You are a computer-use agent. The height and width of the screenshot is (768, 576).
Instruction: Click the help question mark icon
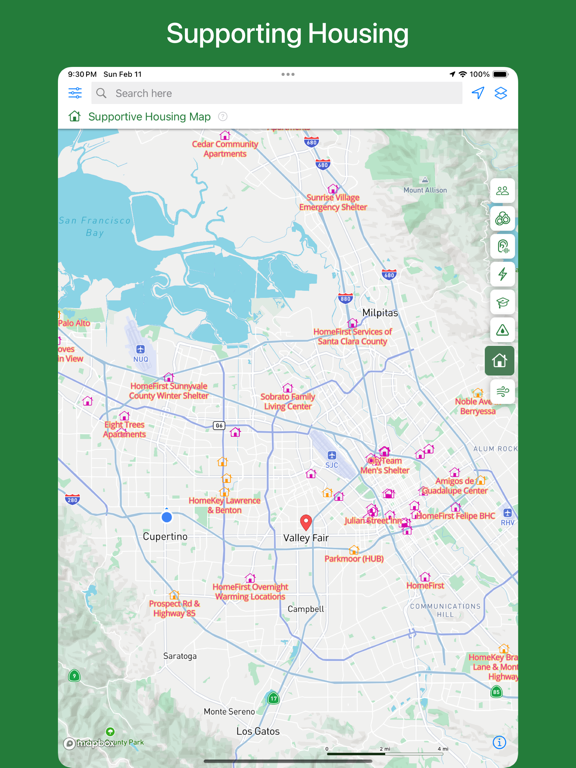(222, 117)
